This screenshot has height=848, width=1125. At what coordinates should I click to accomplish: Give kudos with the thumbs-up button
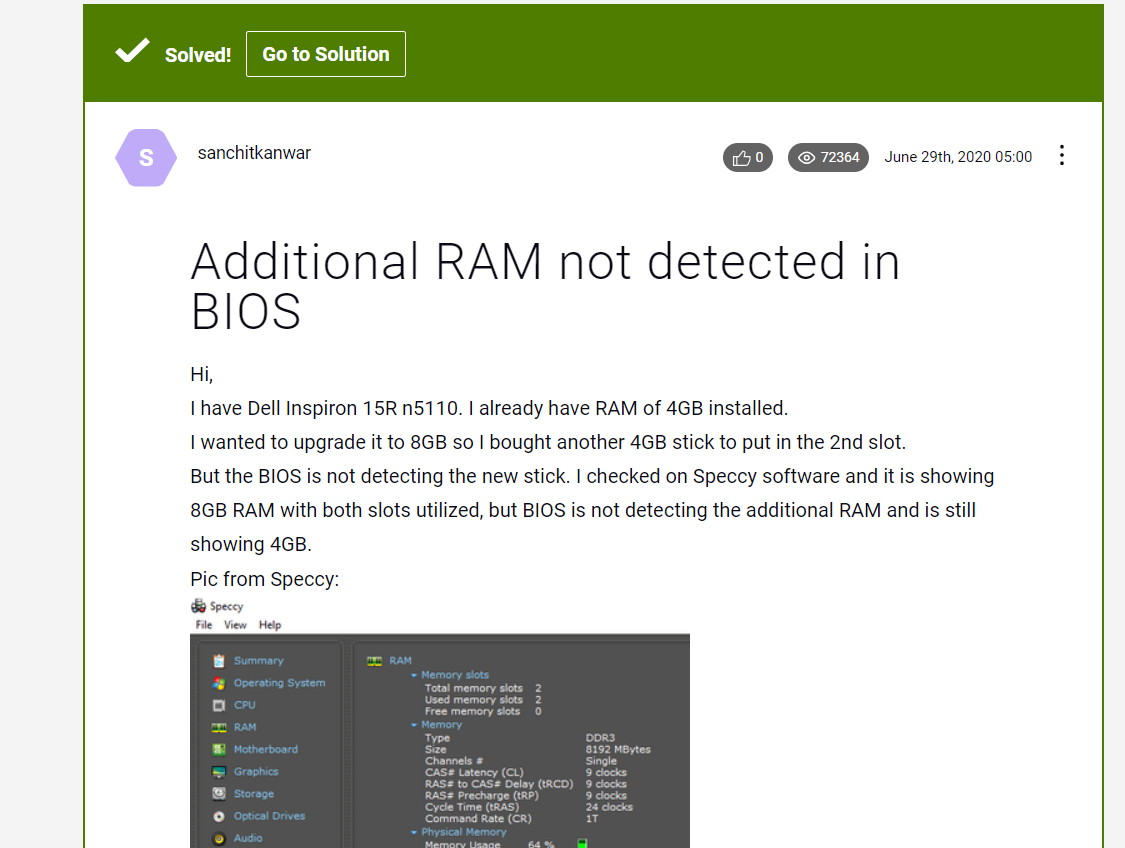[748, 158]
